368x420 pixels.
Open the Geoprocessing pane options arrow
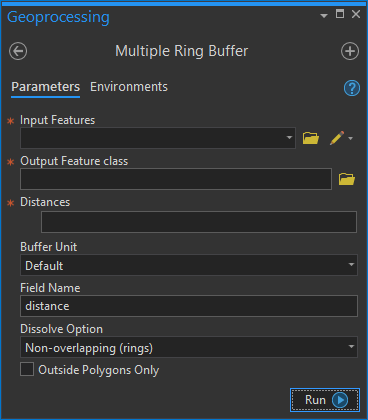(324, 15)
